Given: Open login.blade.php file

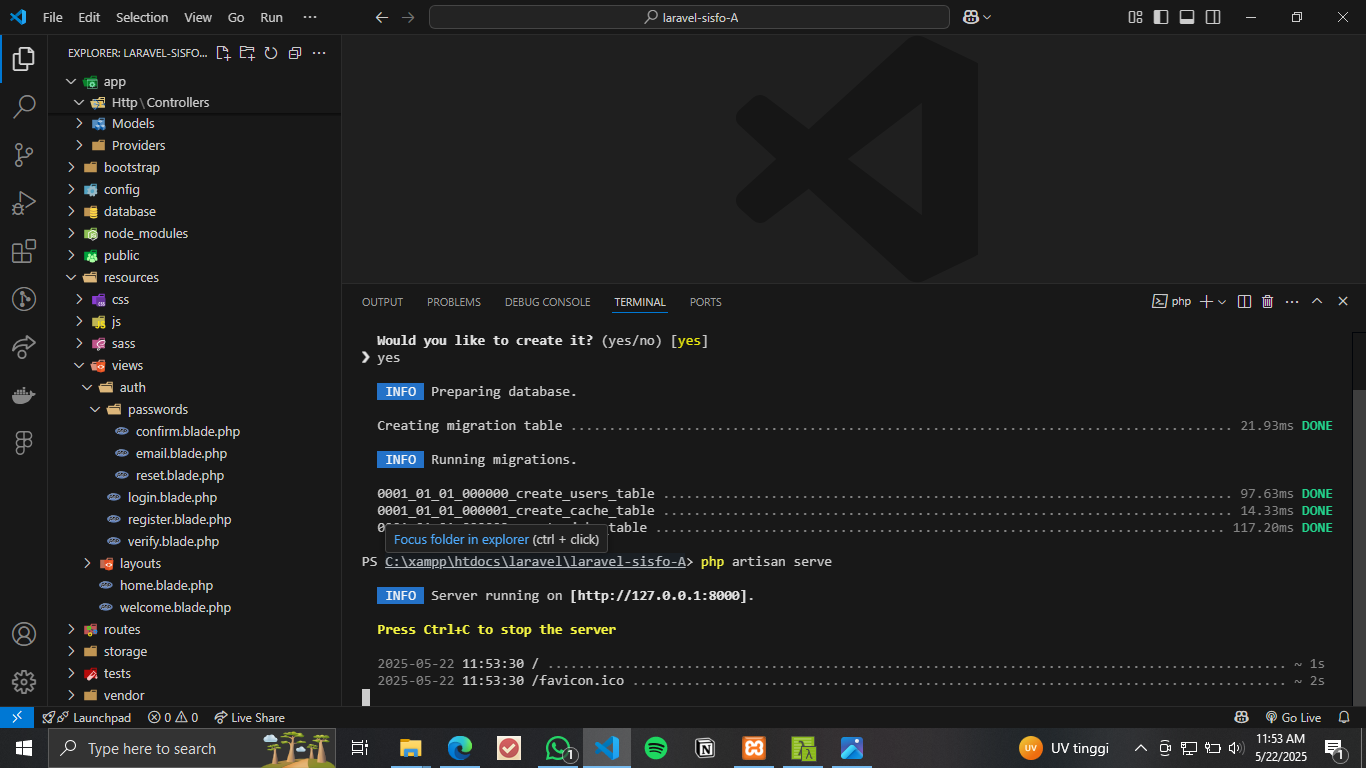Looking at the screenshot, I should (x=172, y=497).
